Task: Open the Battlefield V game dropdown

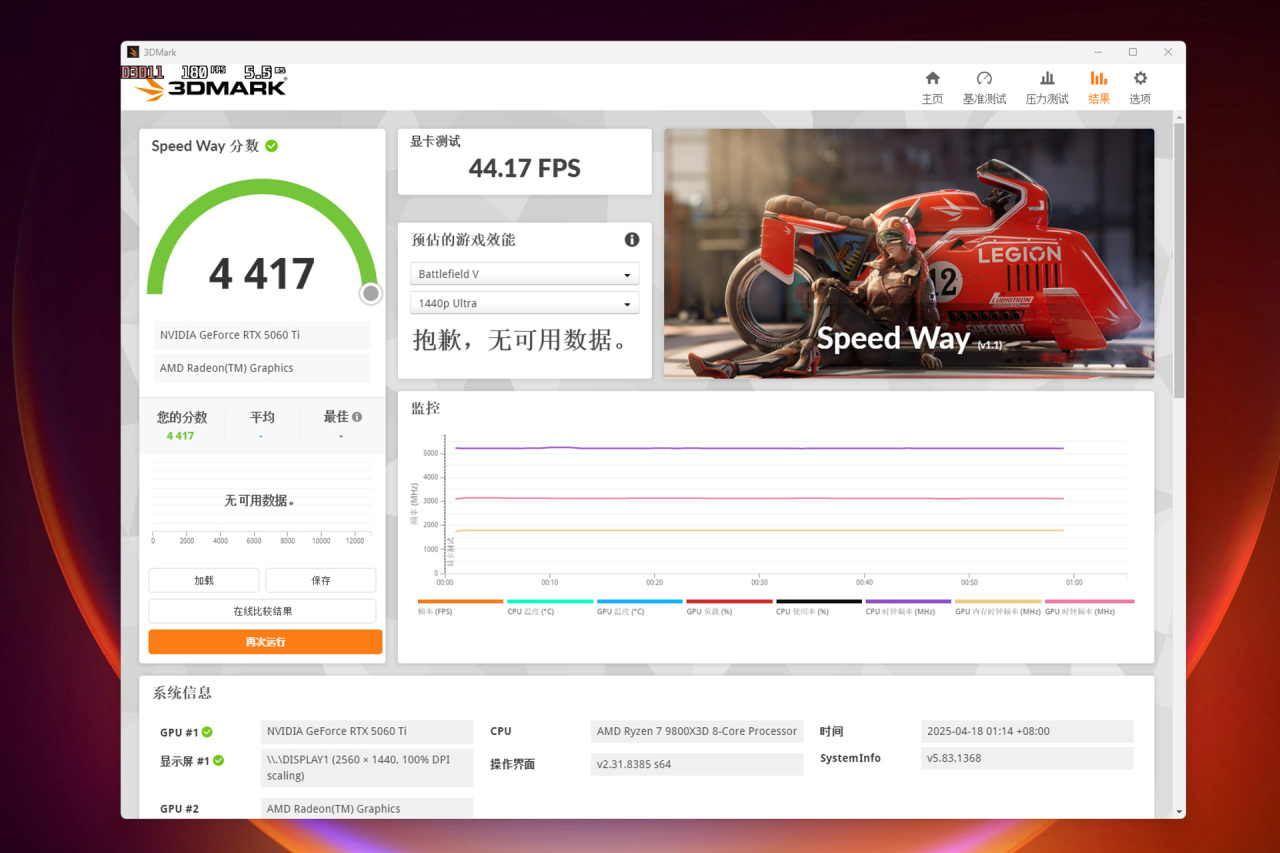Action: click(524, 274)
